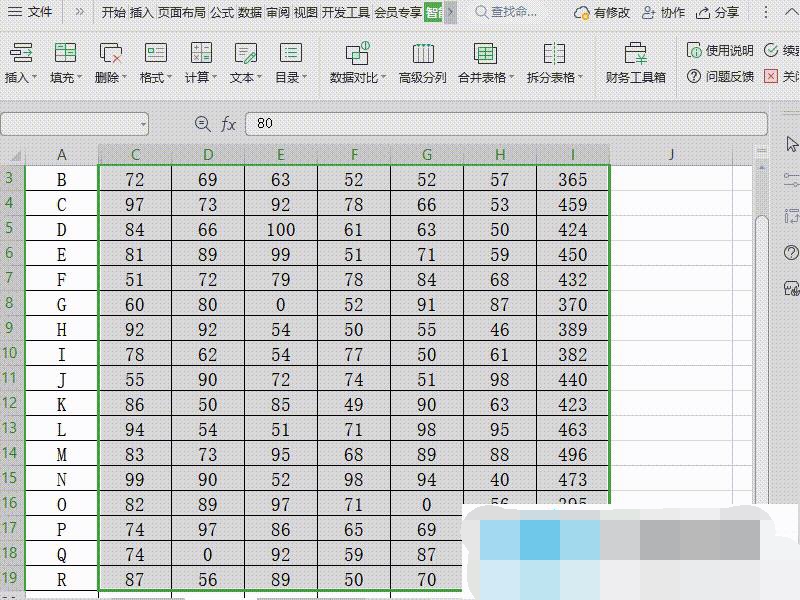This screenshot has height=600, width=800.
Task: Open the help icon in right sidebar
Action: (x=791, y=252)
